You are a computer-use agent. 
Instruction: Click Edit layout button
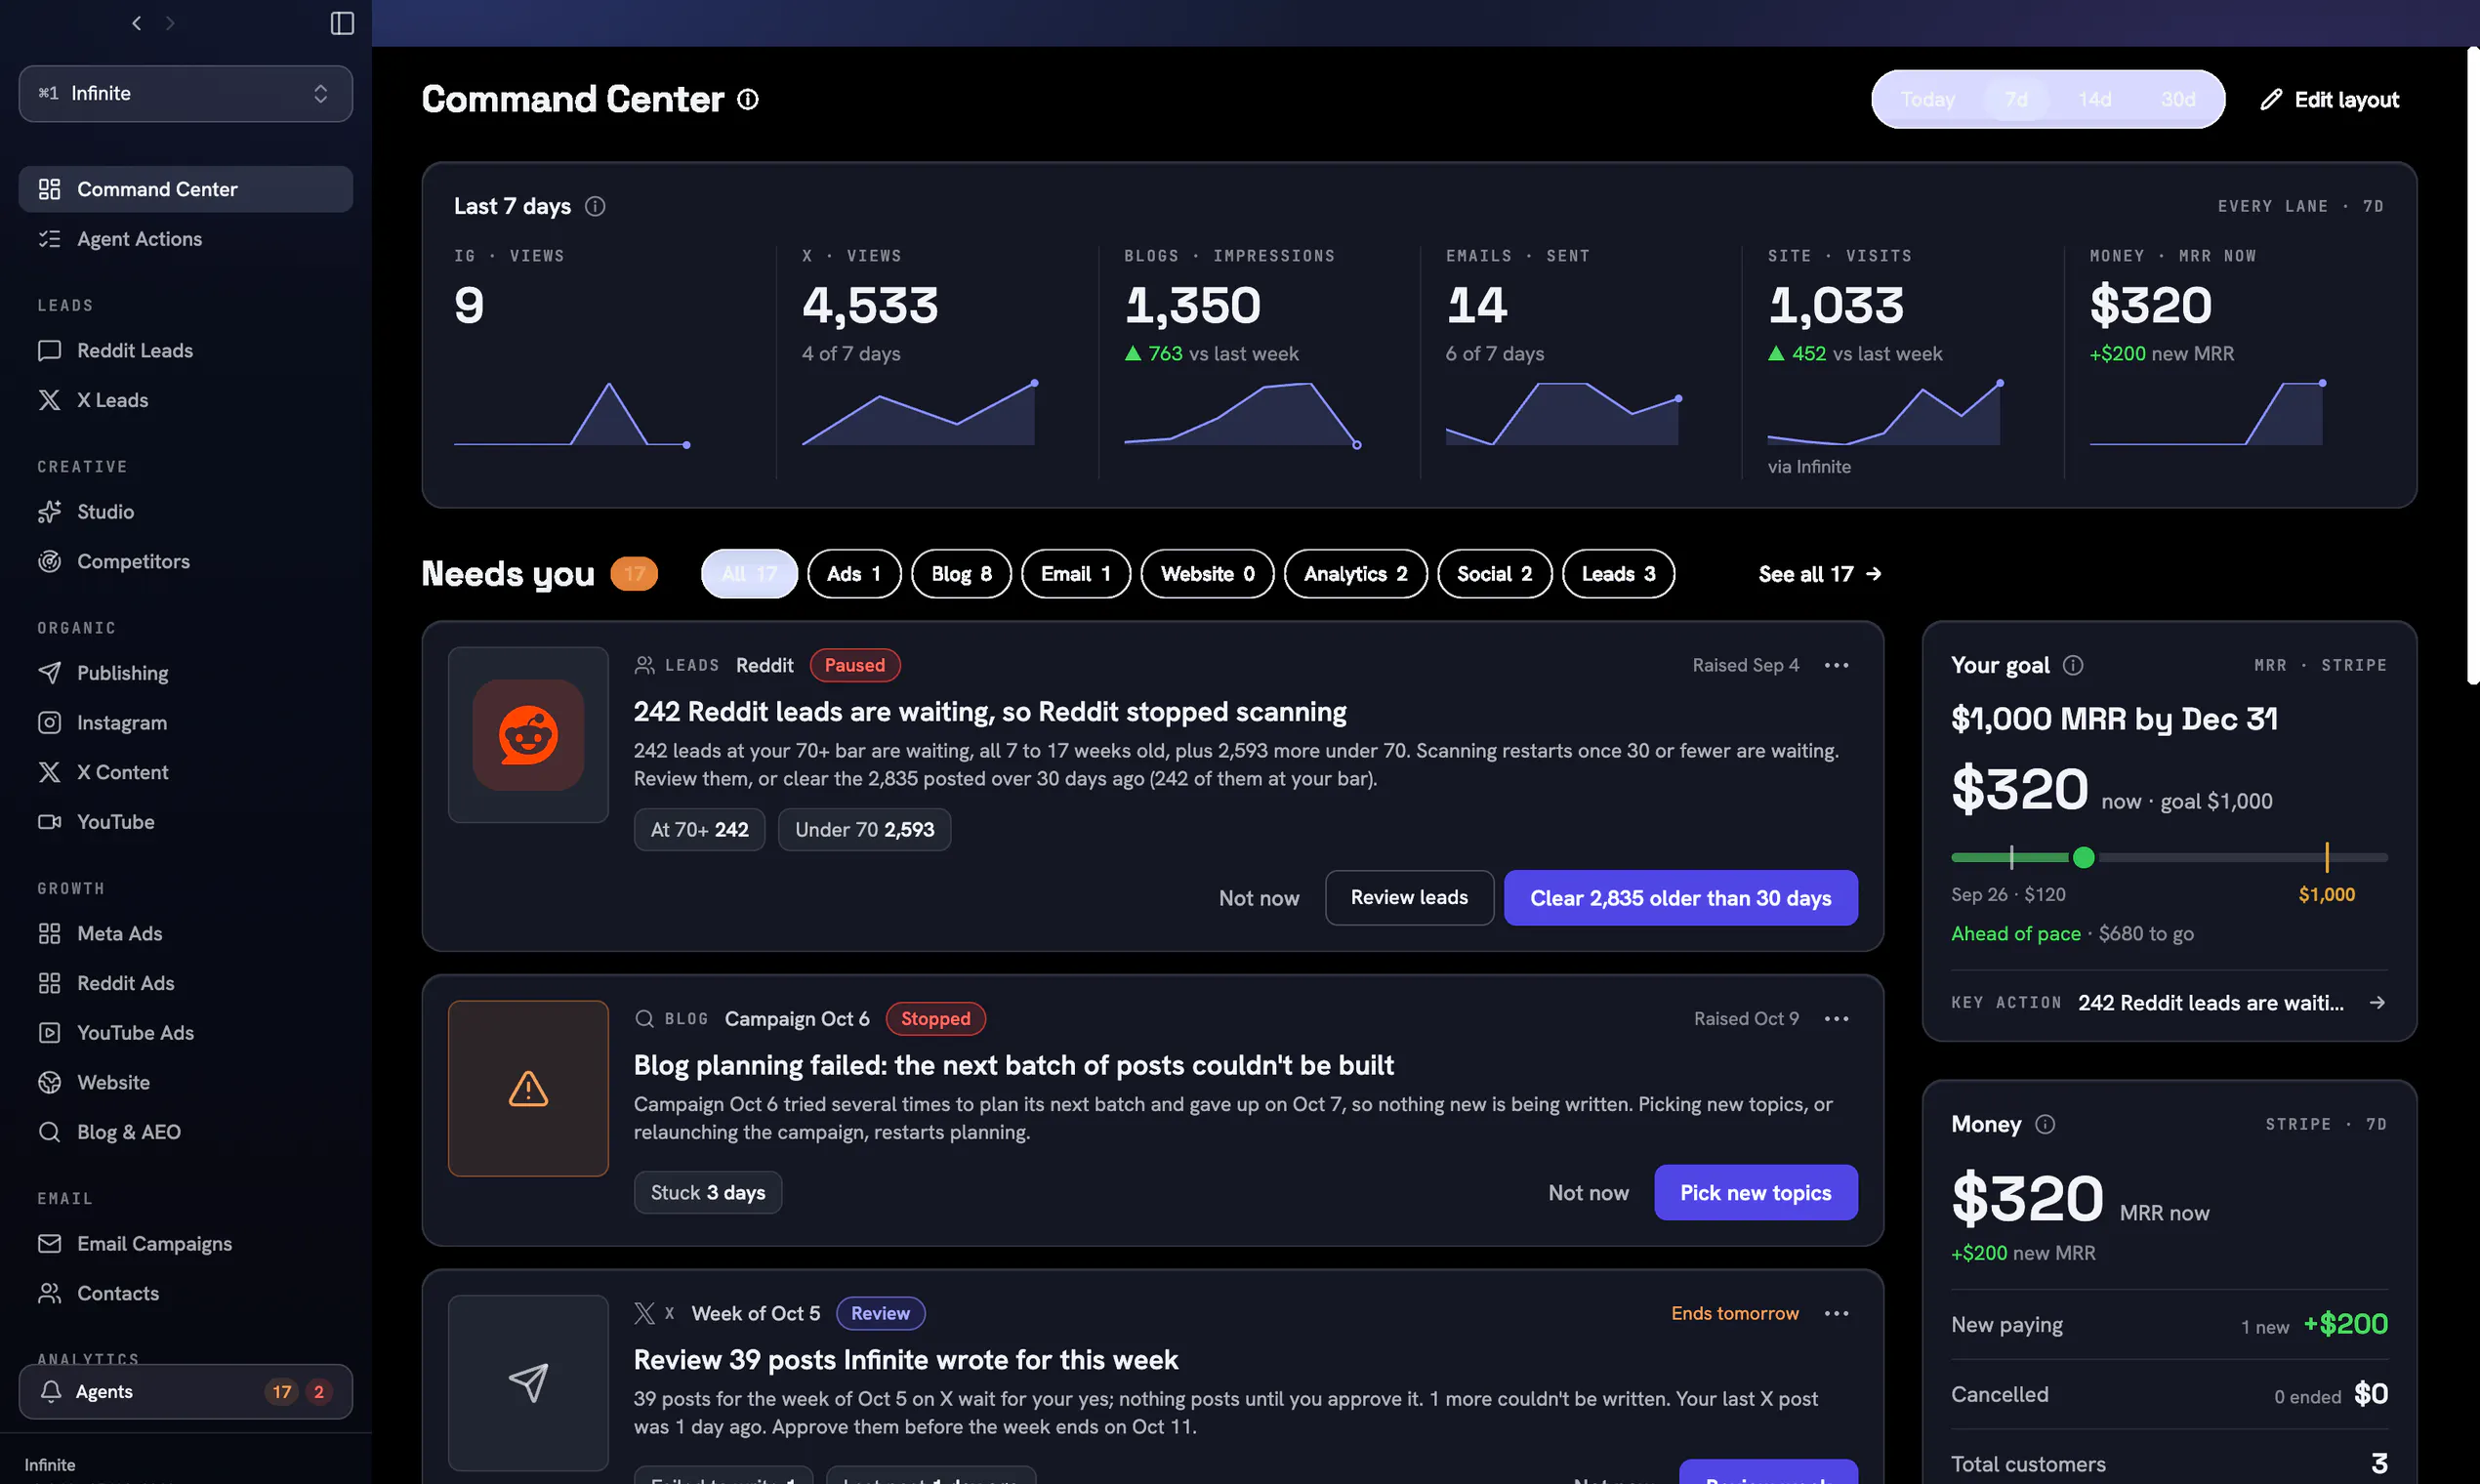2329,99
